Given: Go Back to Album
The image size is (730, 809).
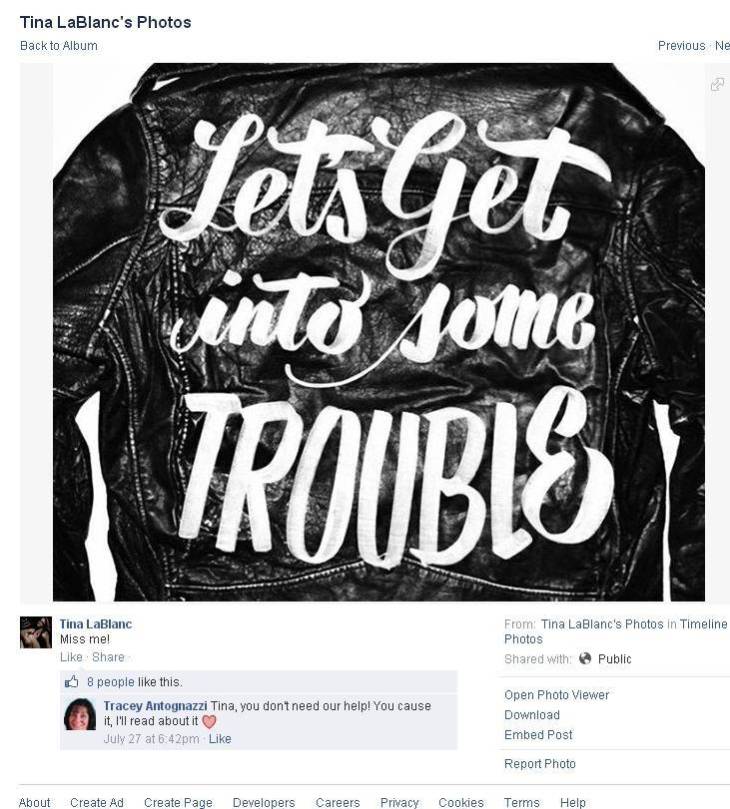Looking at the screenshot, I should (x=58, y=45).
